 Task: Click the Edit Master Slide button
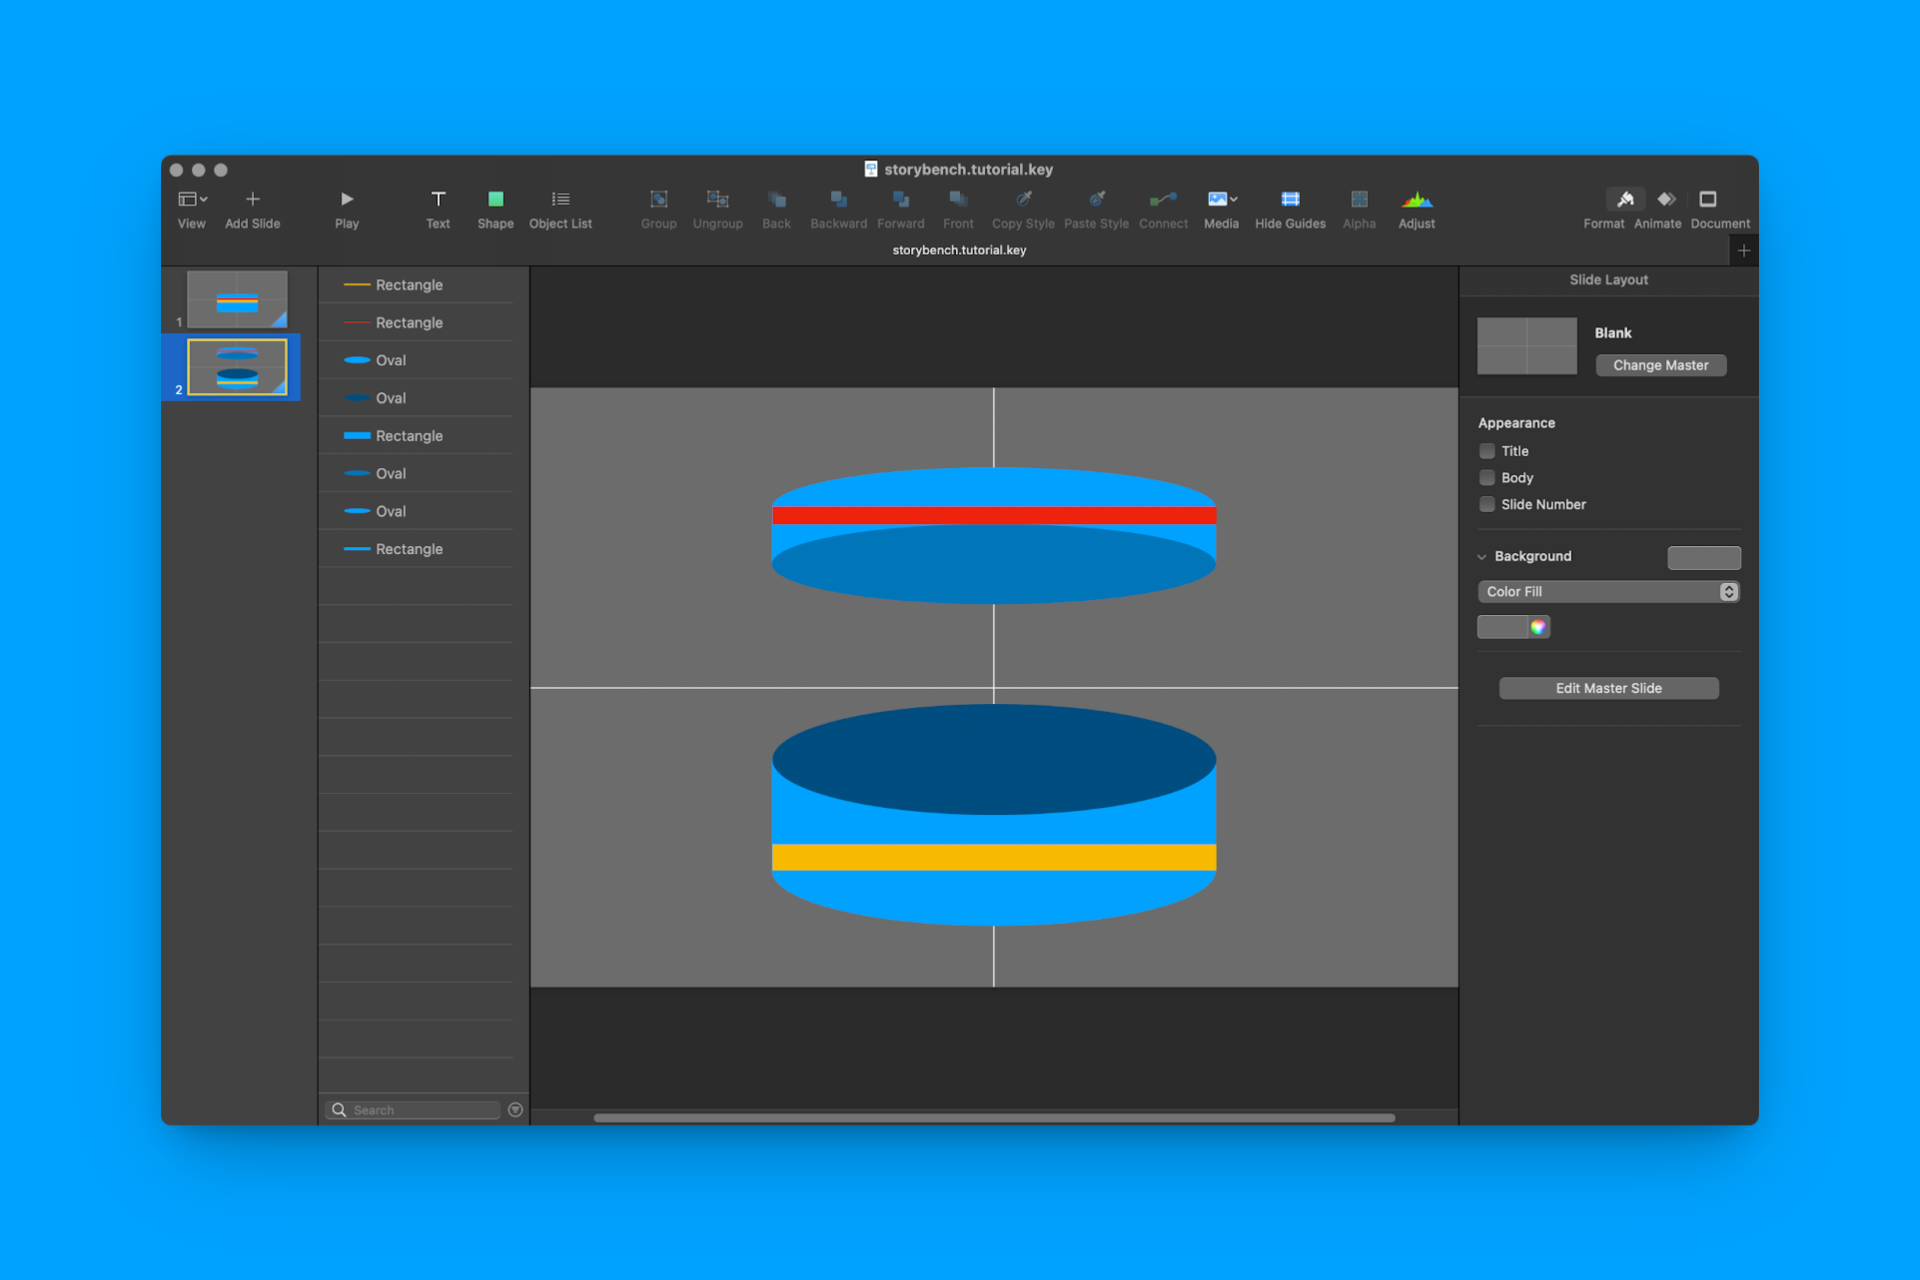(x=1608, y=688)
